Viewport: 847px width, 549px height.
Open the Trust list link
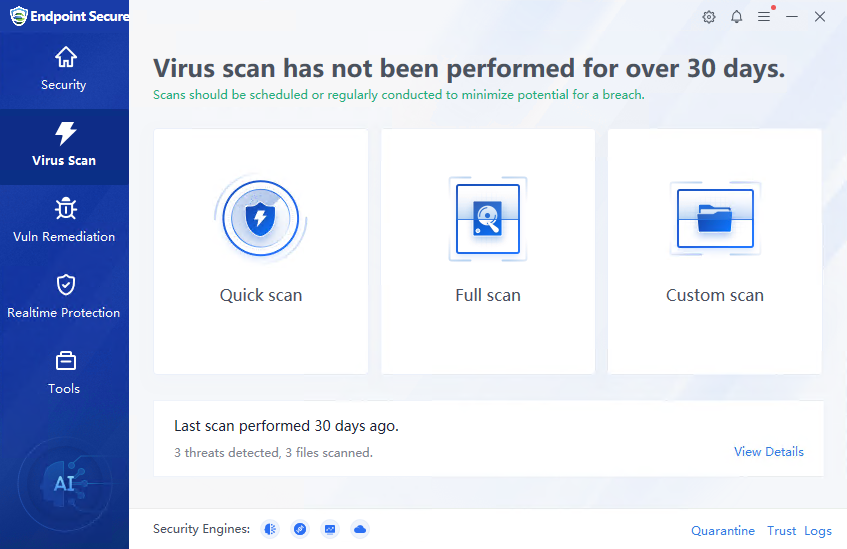pos(781,531)
